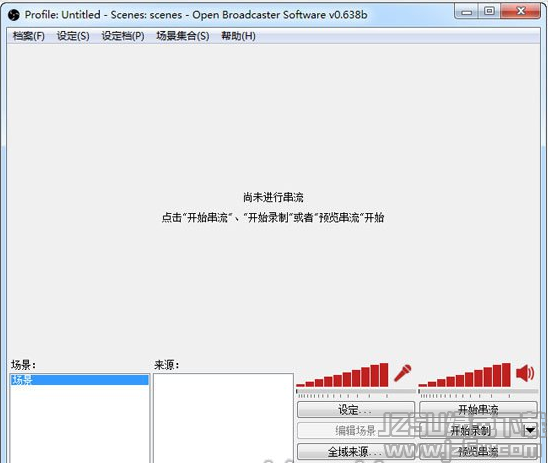Click the microphone volume level bars
548x463 pixels.
click(x=342, y=375)
